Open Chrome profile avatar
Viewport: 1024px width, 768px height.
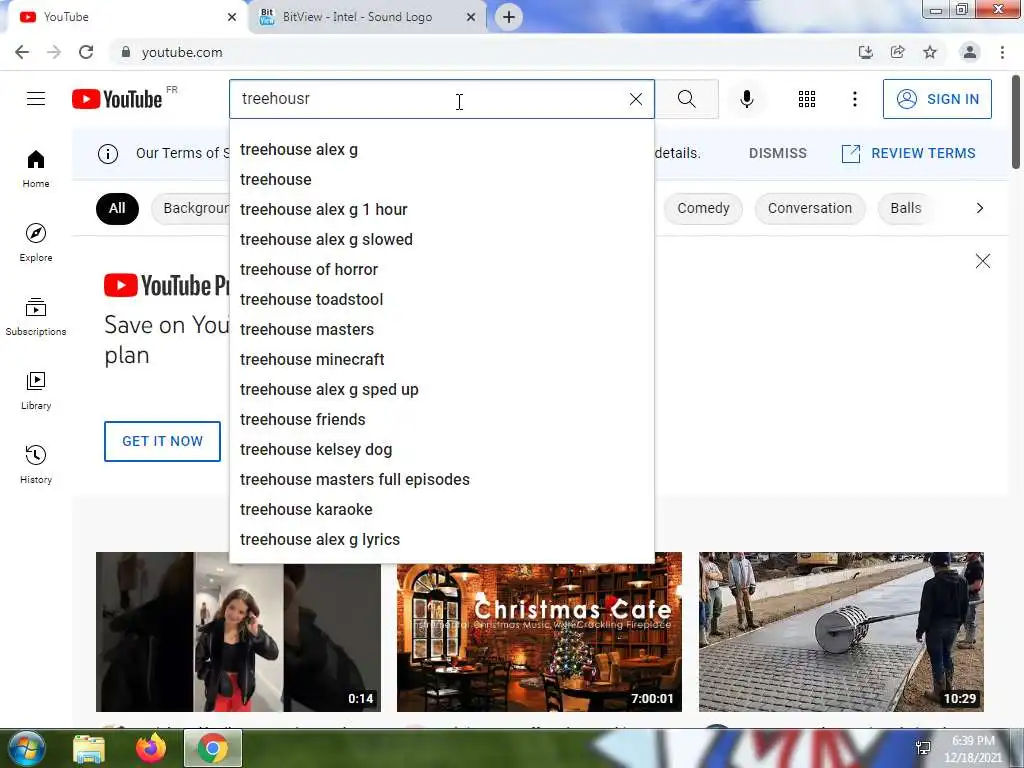pos(970,52)
